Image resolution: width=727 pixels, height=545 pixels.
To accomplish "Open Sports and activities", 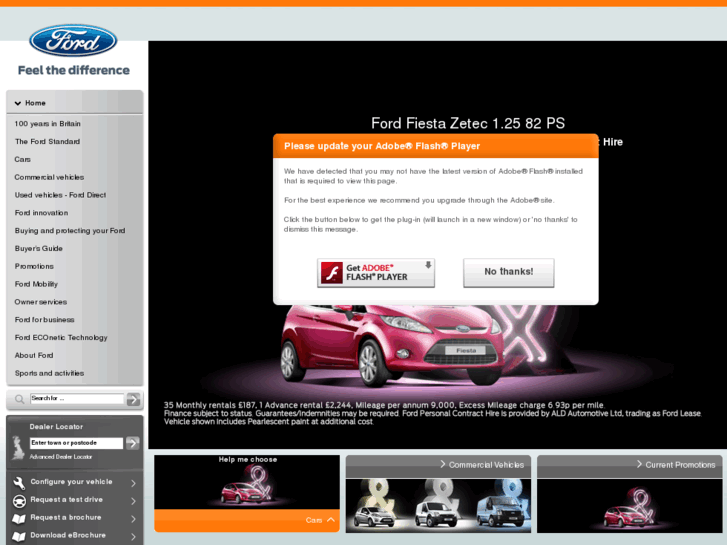I will (x=49, y=373).
